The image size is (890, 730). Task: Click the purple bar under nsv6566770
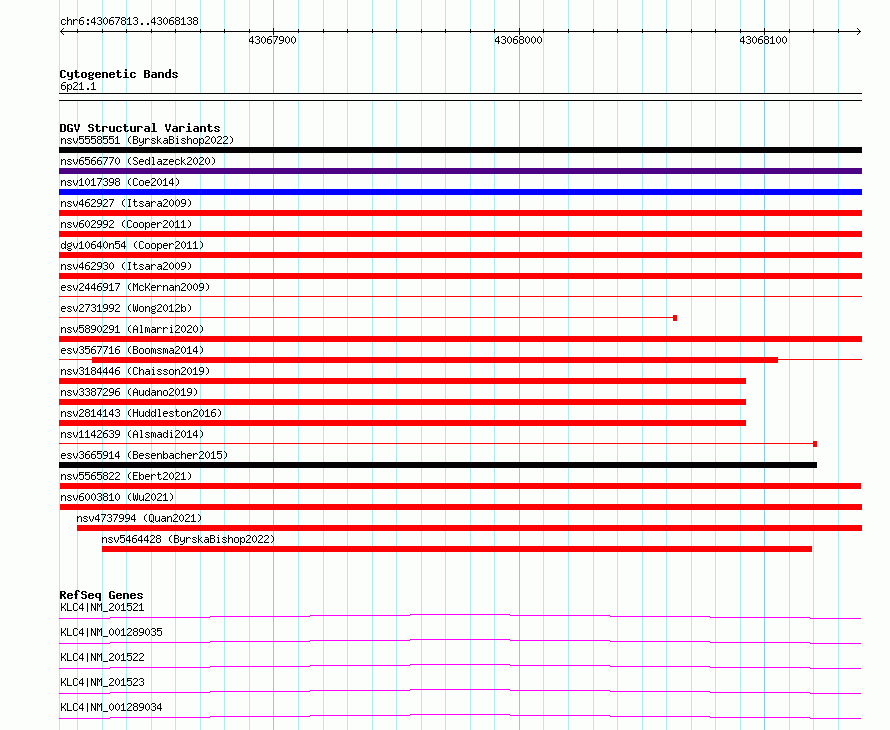(460, 171)
